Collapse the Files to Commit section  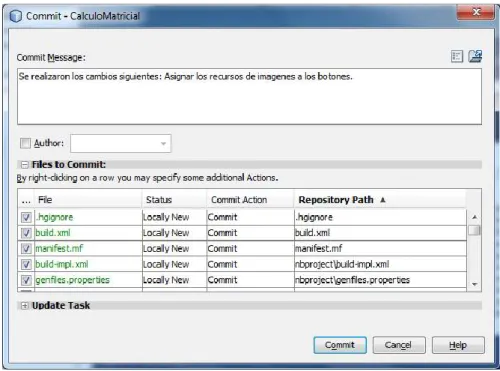24,165
